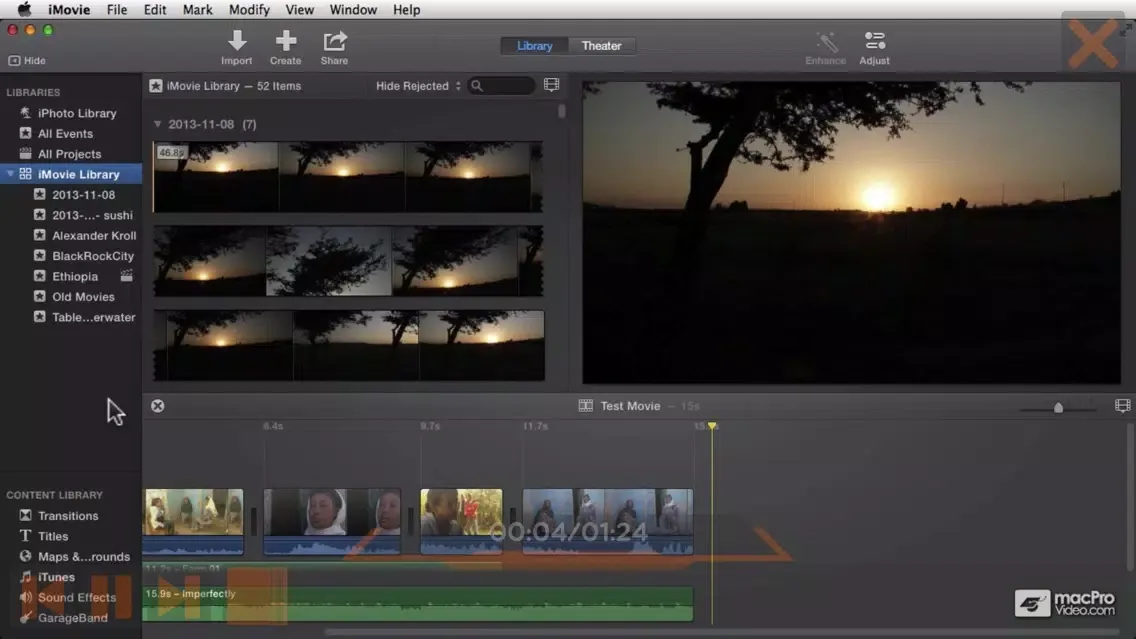Click the Test Movie title
1136x639 pixels.
(630, 406)
